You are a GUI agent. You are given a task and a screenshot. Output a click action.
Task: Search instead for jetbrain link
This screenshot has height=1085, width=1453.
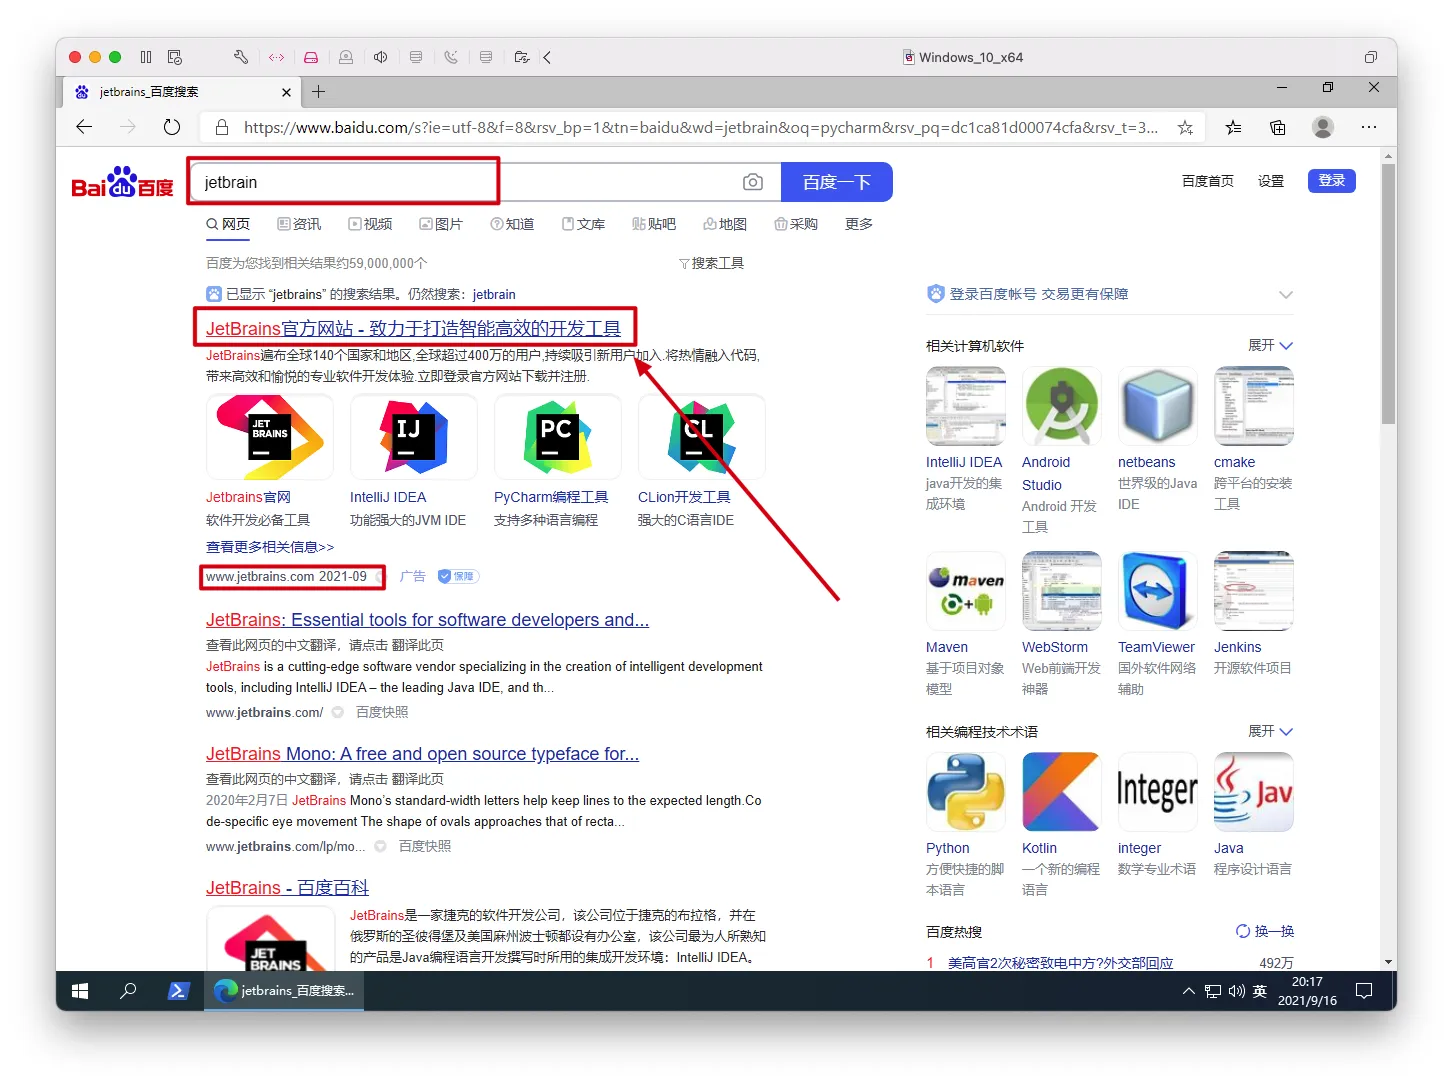pos(494,294)
